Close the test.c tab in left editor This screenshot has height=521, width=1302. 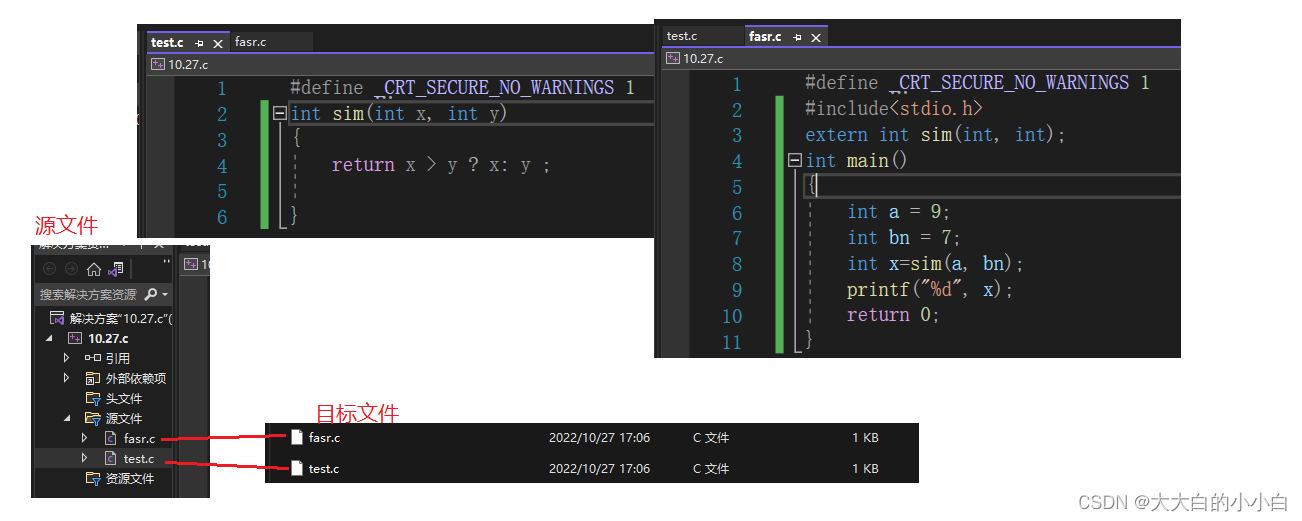coord(217,43)
